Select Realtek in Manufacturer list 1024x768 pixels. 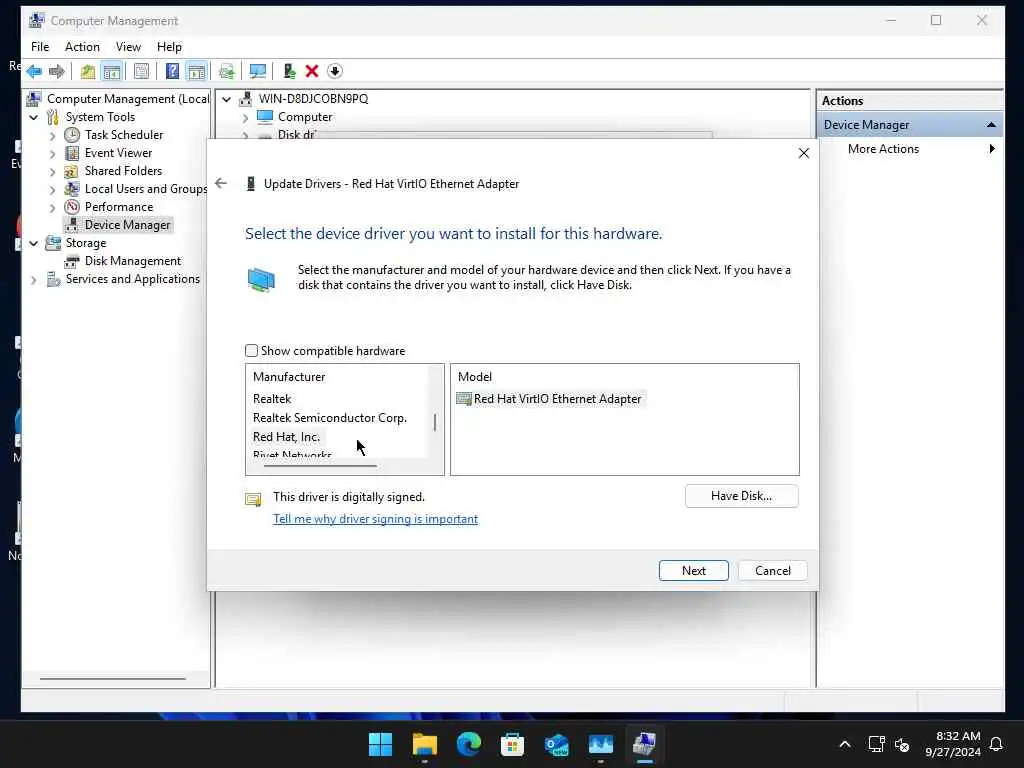pyautogui.click(x=272, y=398)
